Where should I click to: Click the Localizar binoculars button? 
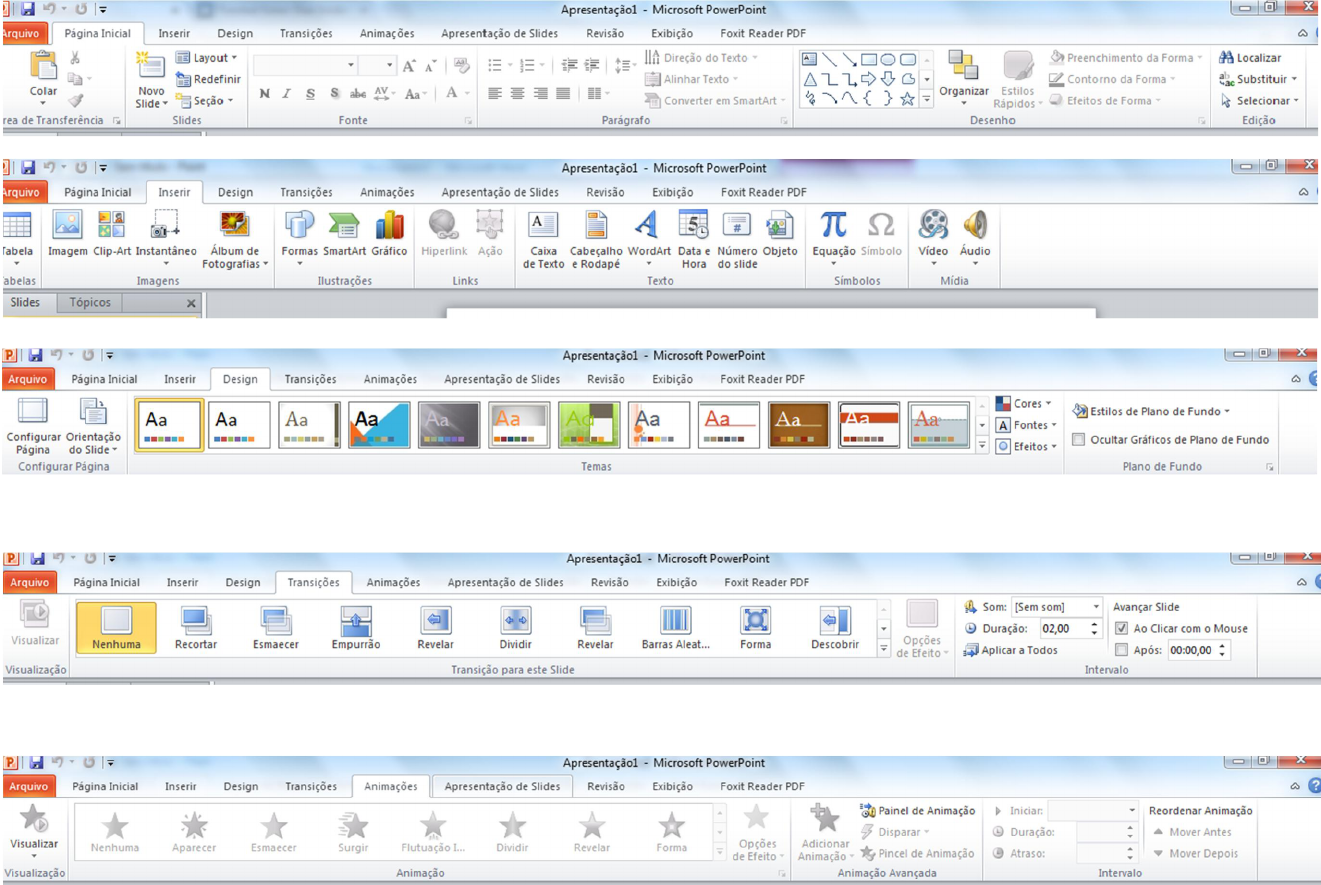click(1250, 58)
